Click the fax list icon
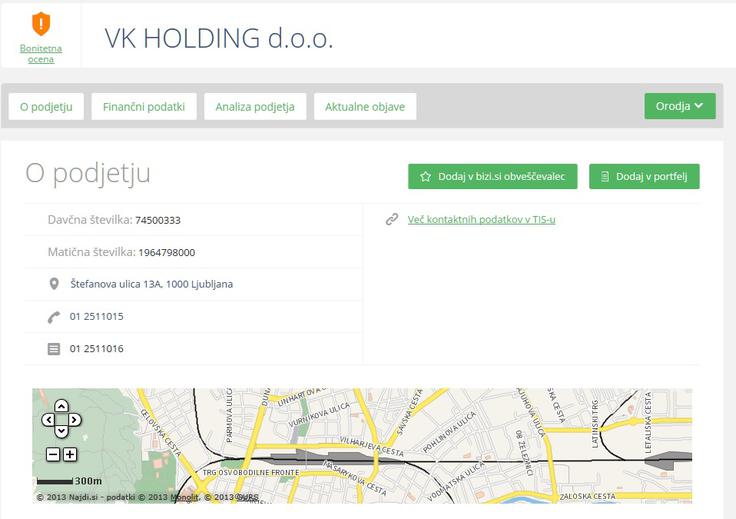Image resolution: width=736 pixels, height=519 pixels. pos(54,349)
